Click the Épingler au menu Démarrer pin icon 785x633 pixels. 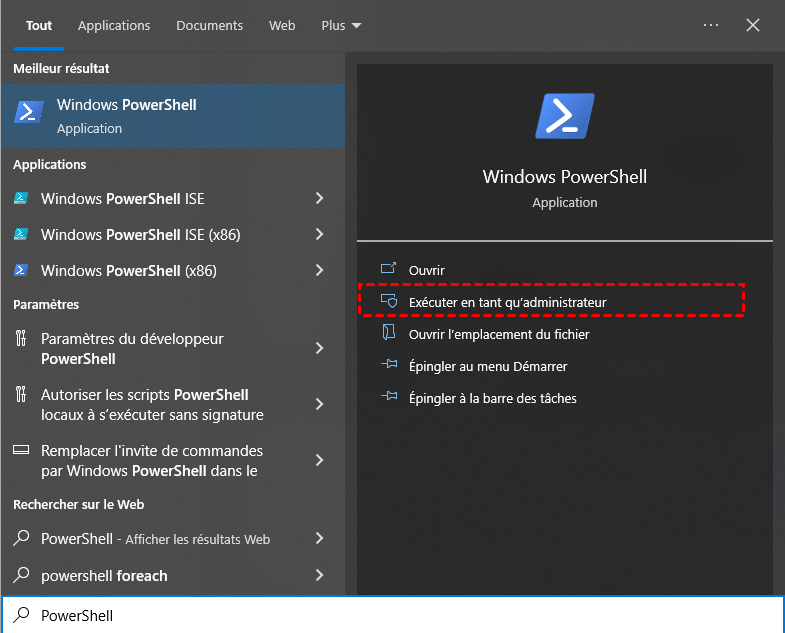(x=389, y=366)
